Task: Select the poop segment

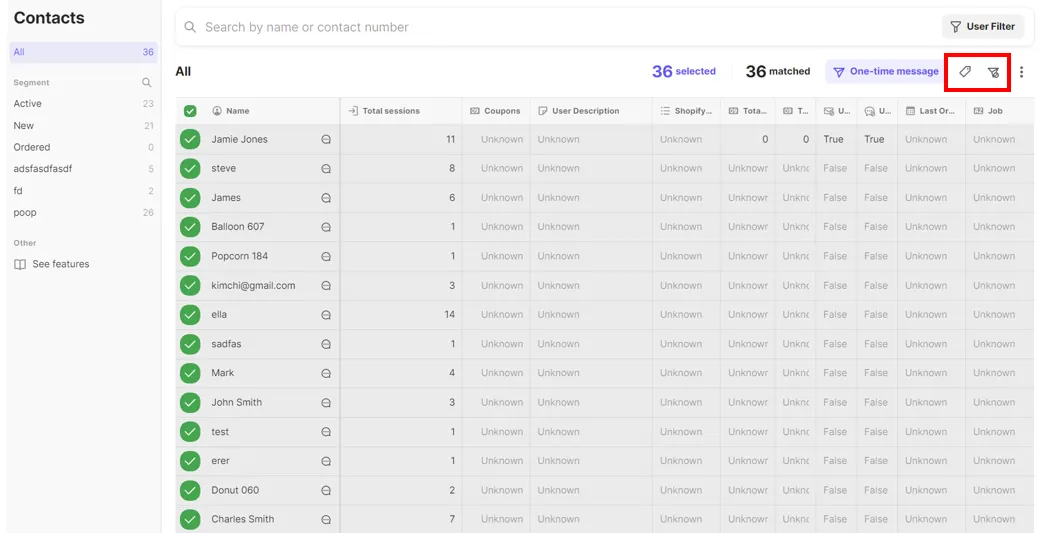Action: click(x=25, y=212)
